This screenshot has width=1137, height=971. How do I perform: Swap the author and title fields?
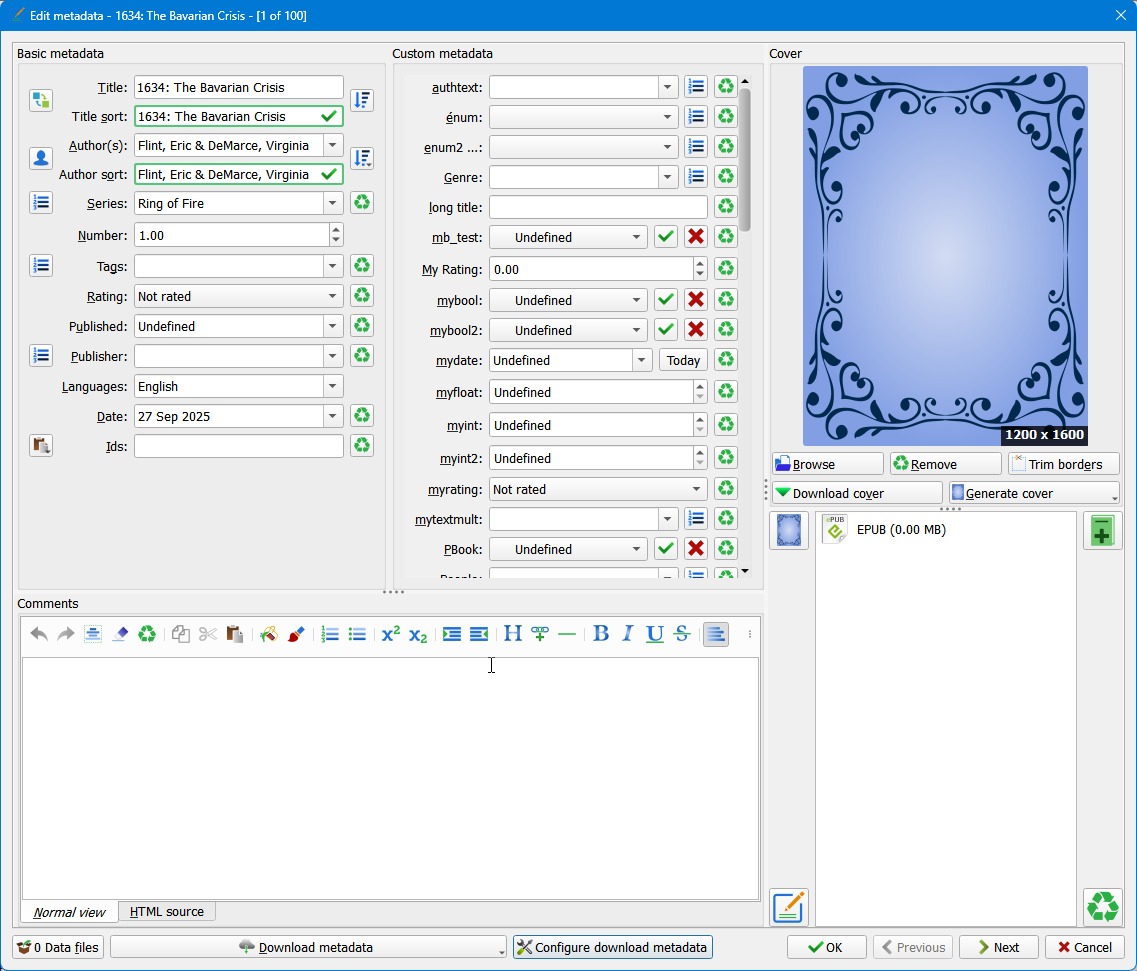pyautogui.click(x=40, y=100)
